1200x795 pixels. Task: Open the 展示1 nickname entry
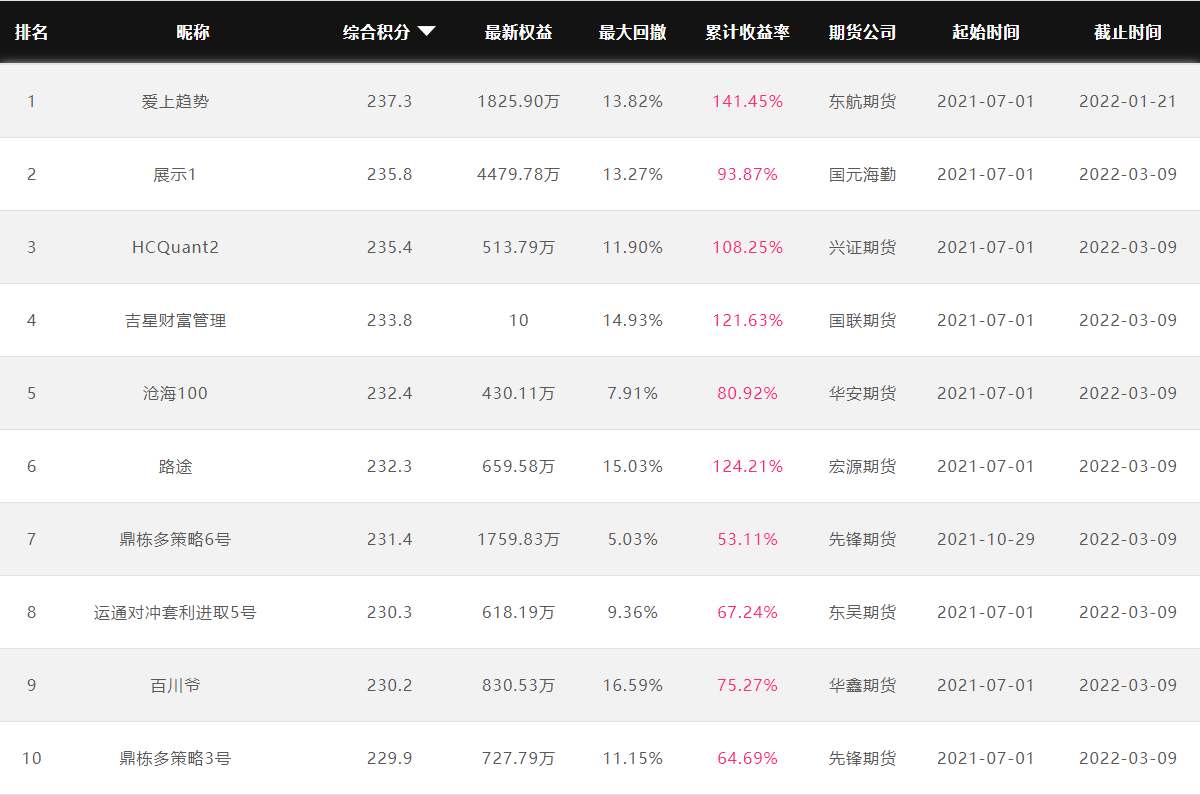point(175,174)
